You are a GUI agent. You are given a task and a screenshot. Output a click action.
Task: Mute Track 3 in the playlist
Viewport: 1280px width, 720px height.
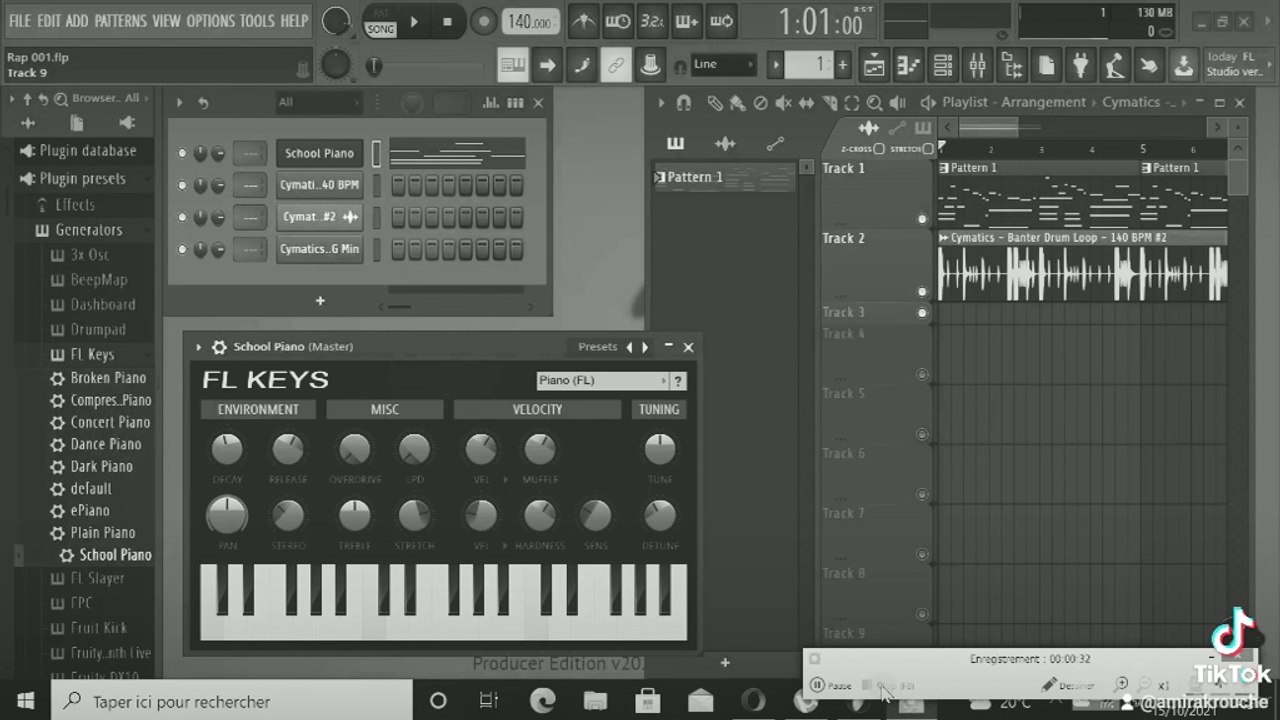pyautogui.click(x=922, y=313)
